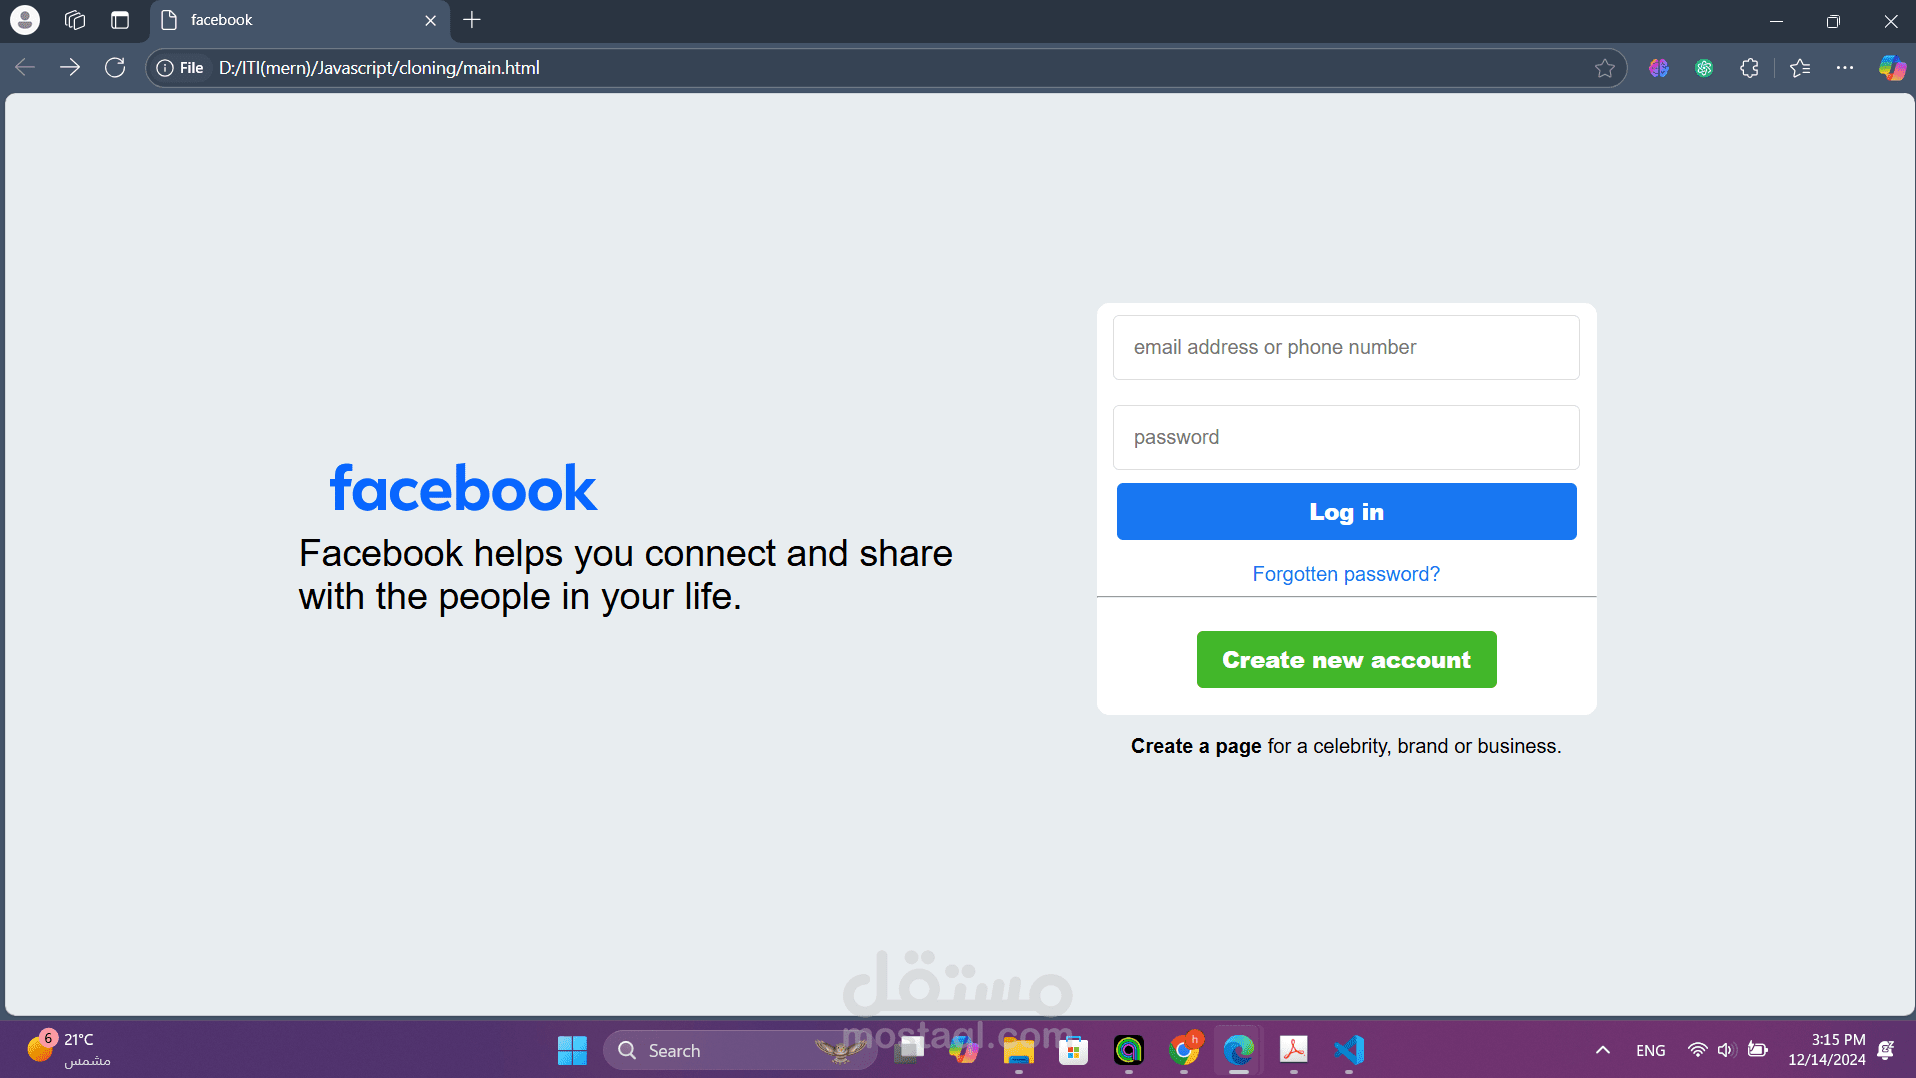1916x1078 pixels.
Task: Open the ChatGPT extension icon
Action: (1705, 68)
